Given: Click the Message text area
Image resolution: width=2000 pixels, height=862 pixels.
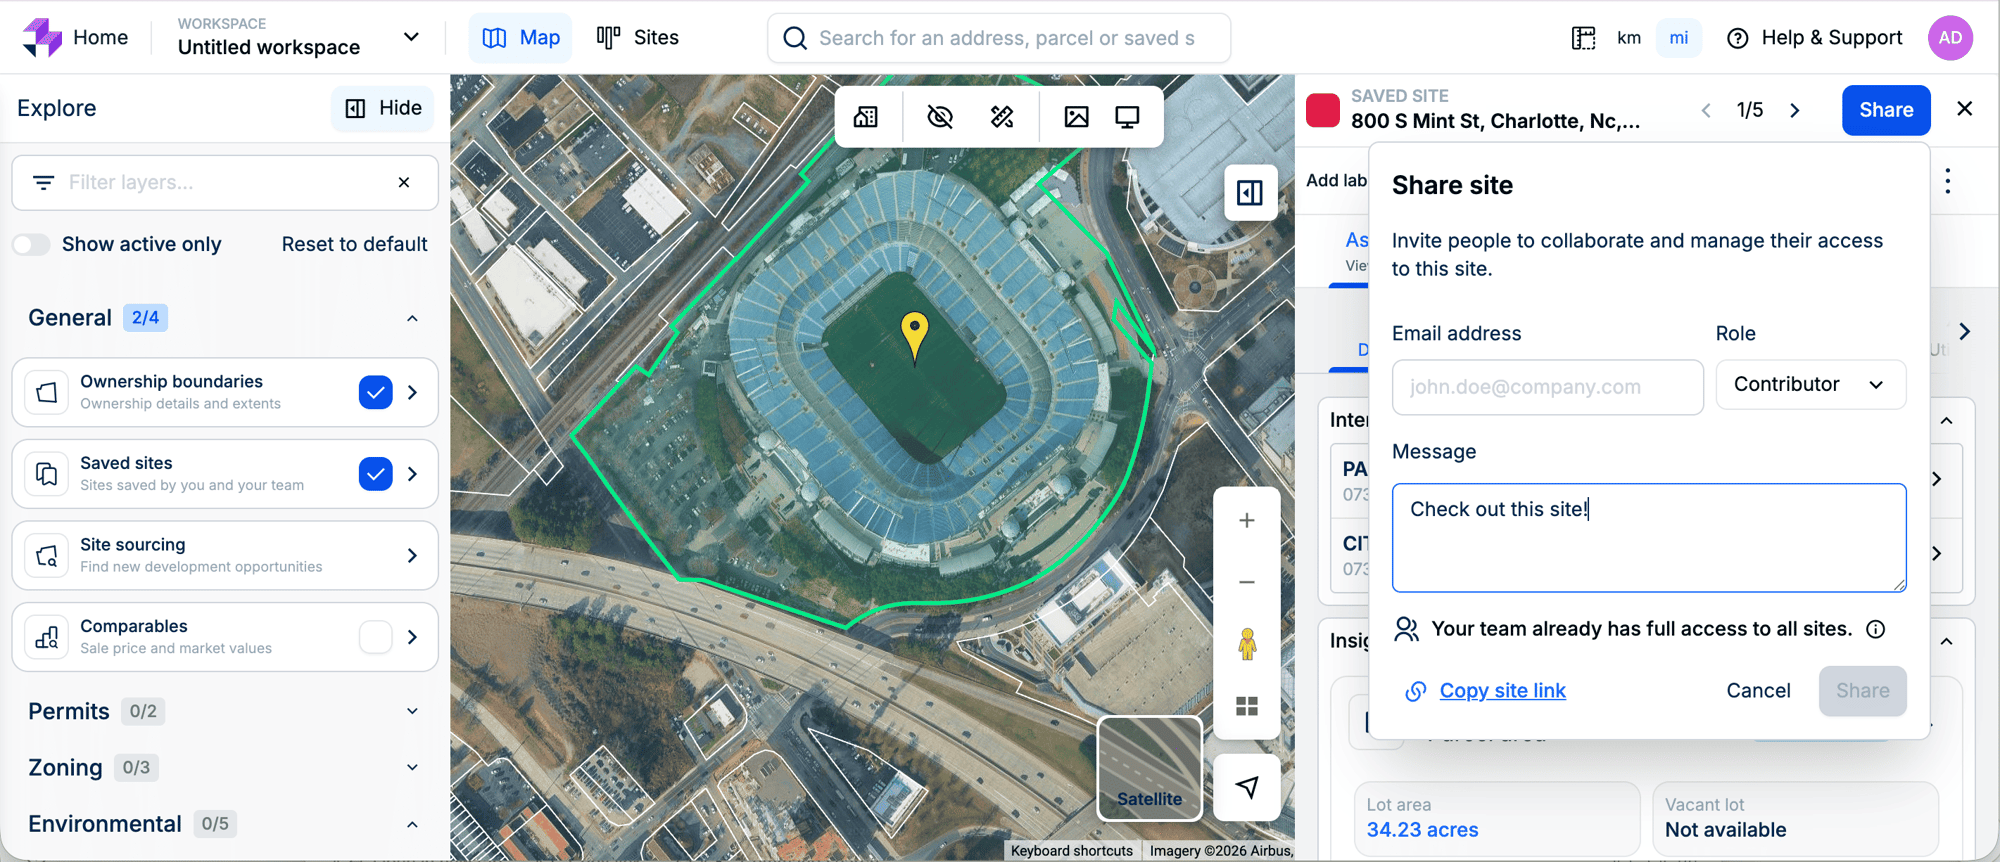Looking at the screenshot, I should click(1649, 538).
